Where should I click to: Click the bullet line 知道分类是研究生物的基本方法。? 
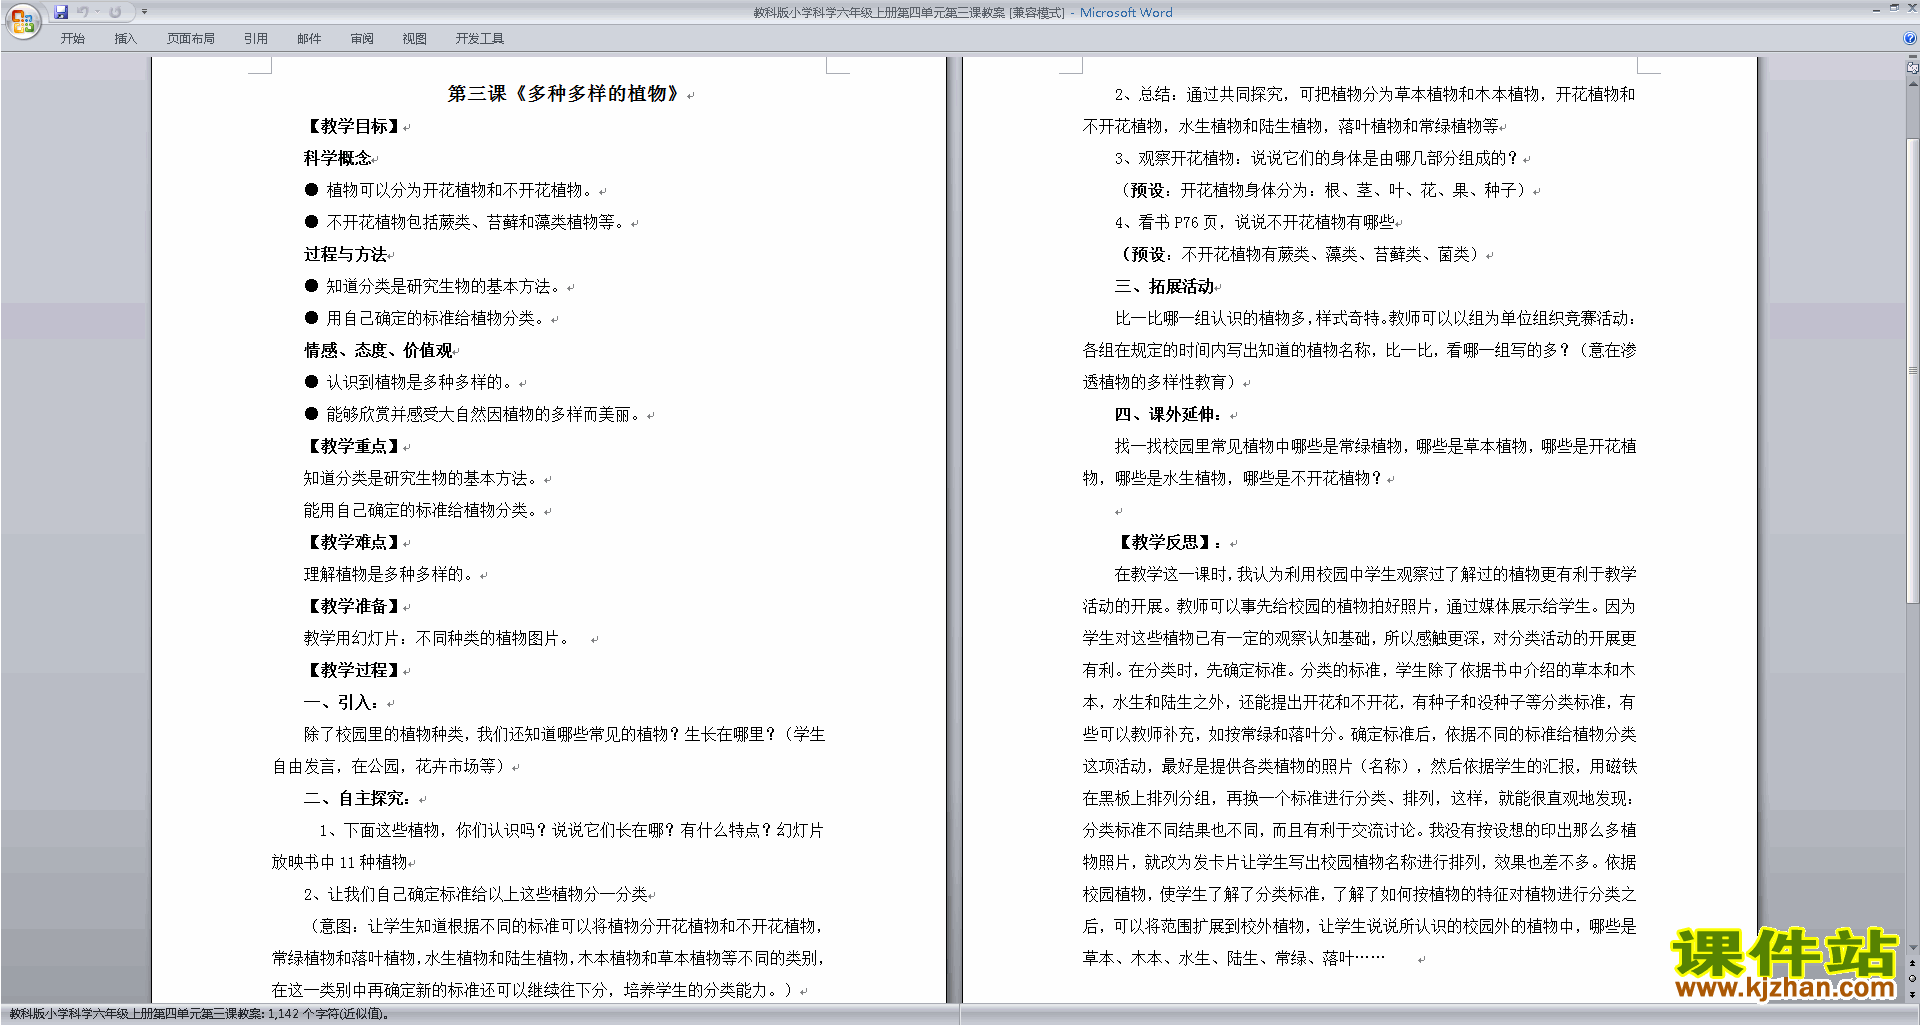tap(434, 286)
